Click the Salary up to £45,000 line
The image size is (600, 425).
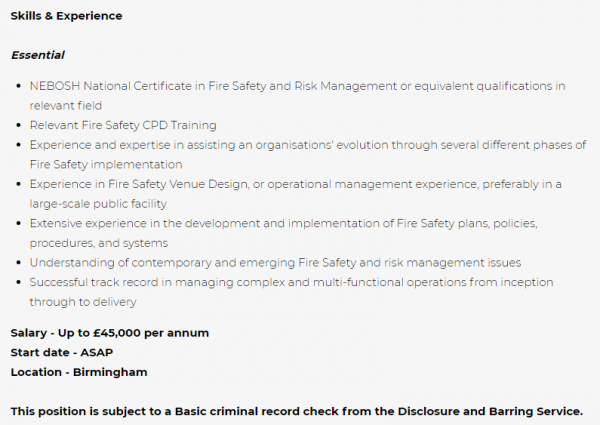tap(109, 333)
